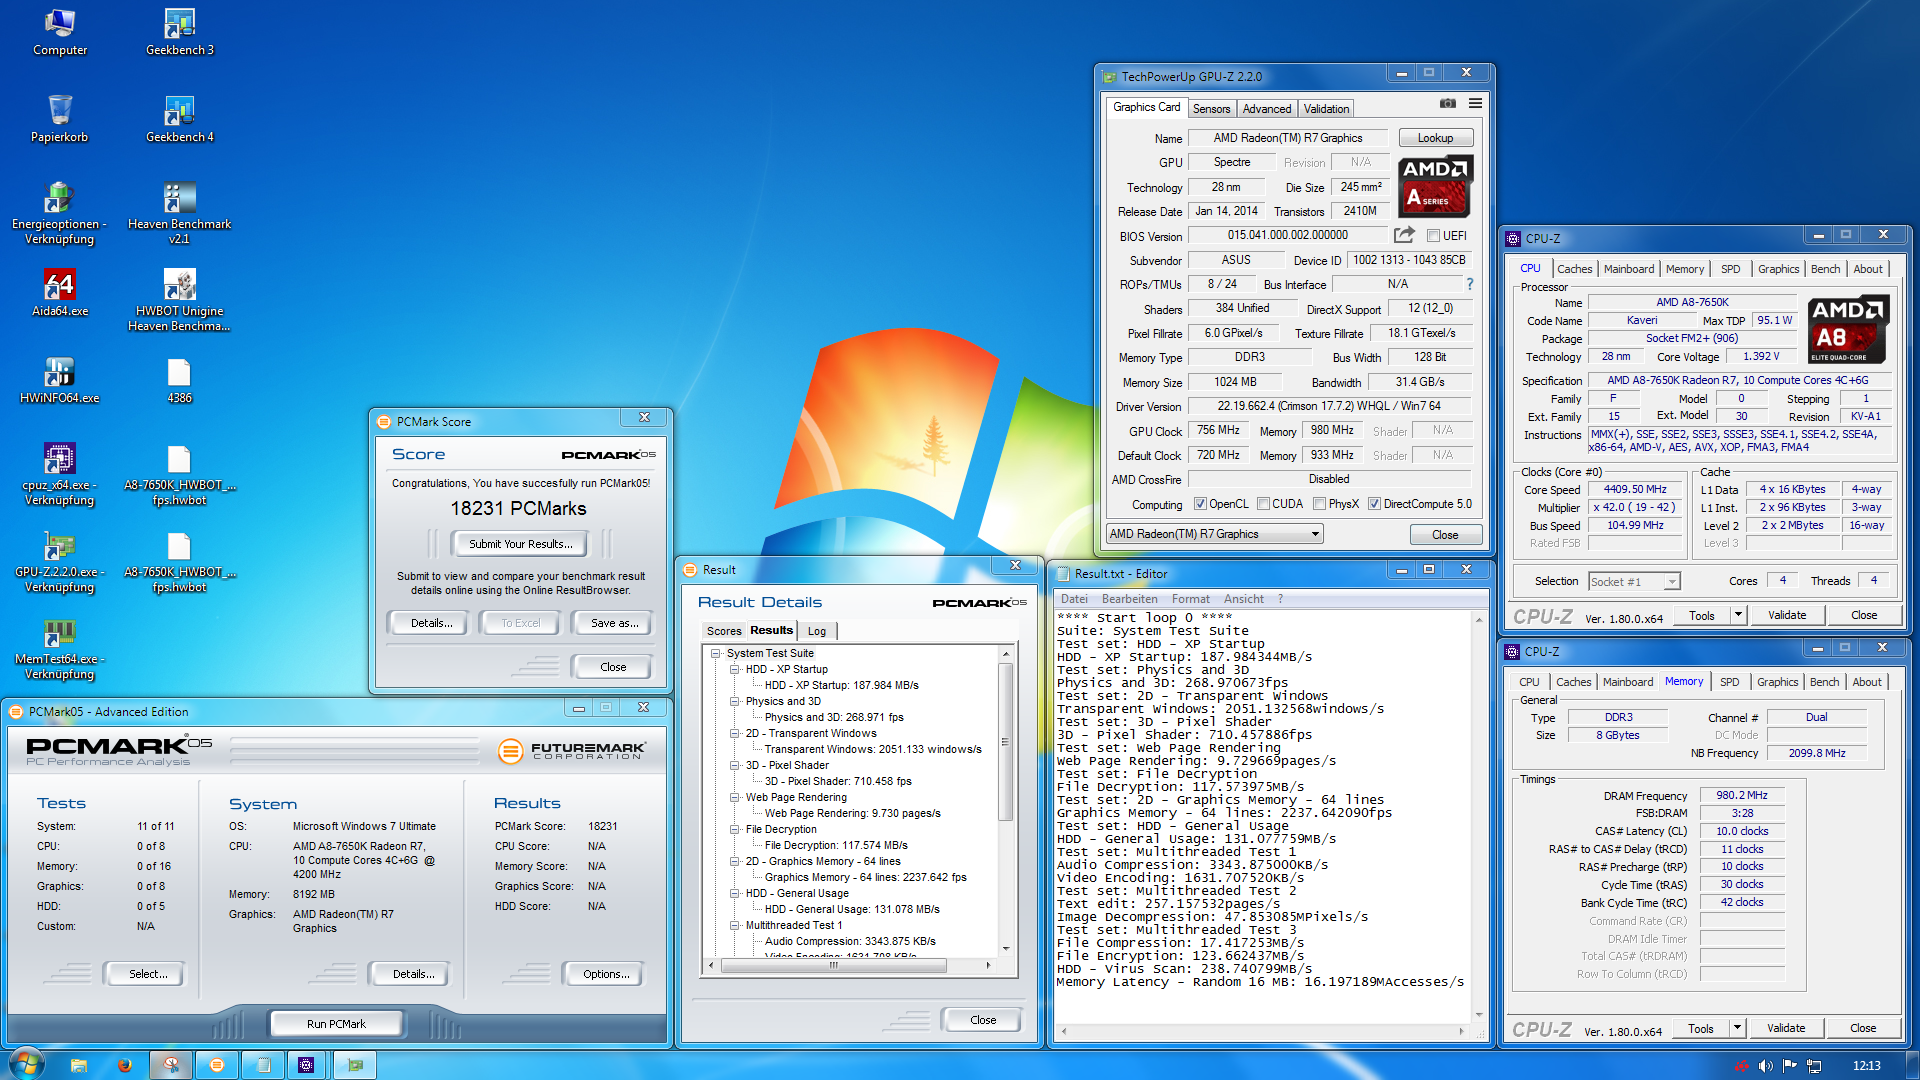Click the Action Center flag tray icon

click(1790, 1066)
